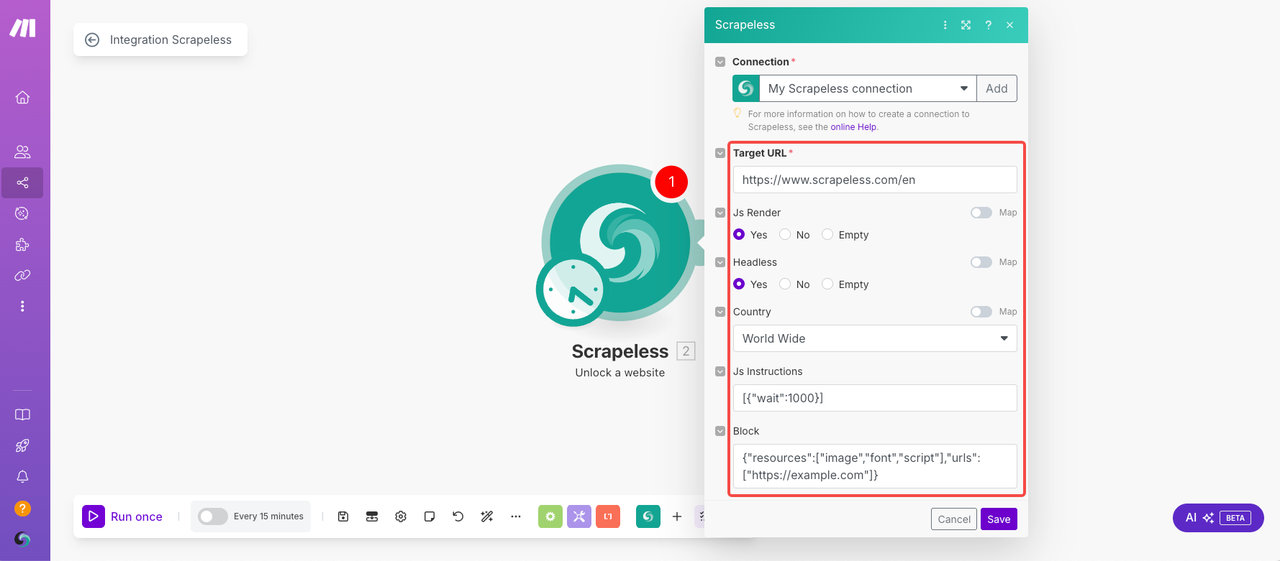Open the Team users sidebar icon
Image resolution: width=1280 pixels, height=561 pixels.
coord(22,152)
